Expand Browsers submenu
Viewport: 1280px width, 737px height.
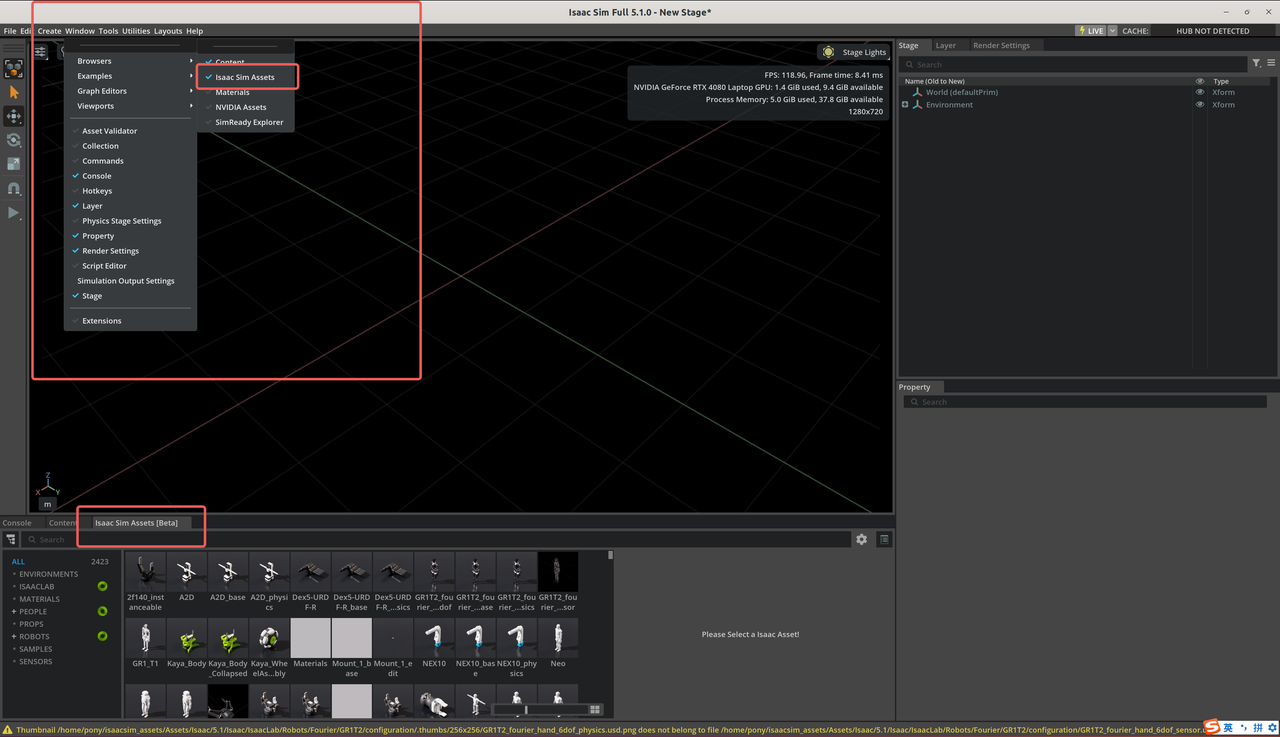[130, 61]
